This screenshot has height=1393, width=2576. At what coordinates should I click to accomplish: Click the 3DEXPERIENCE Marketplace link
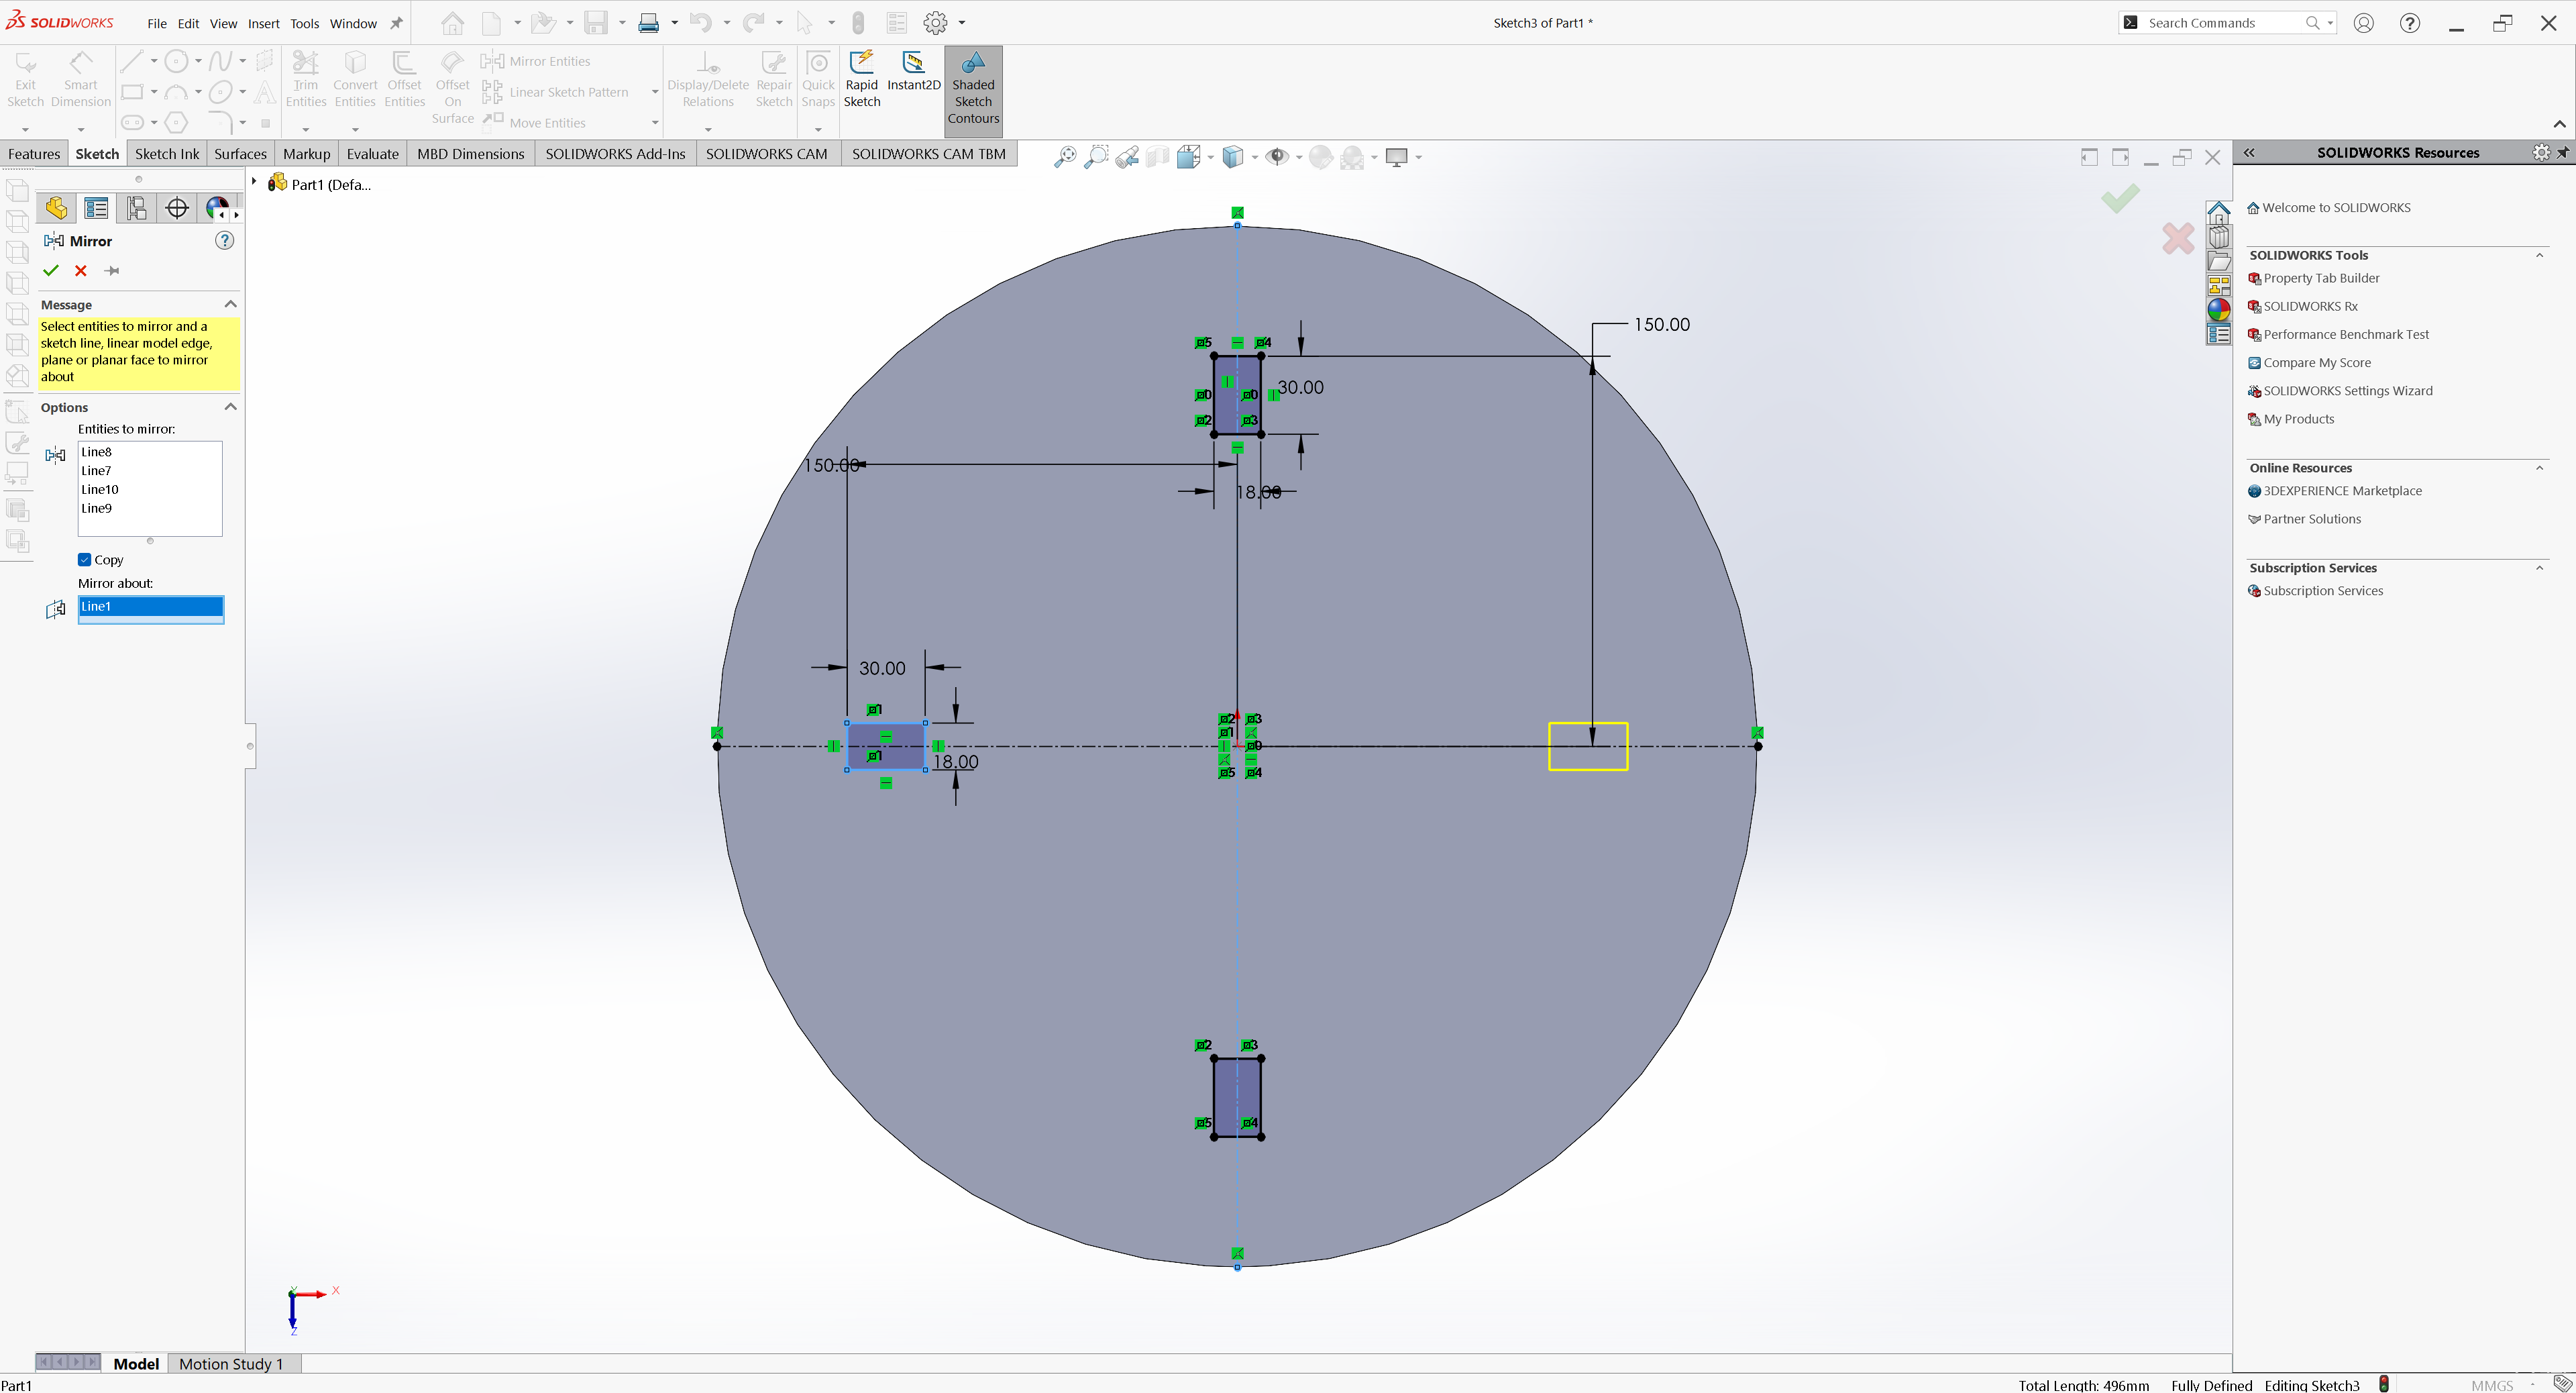click(2342, 491)
